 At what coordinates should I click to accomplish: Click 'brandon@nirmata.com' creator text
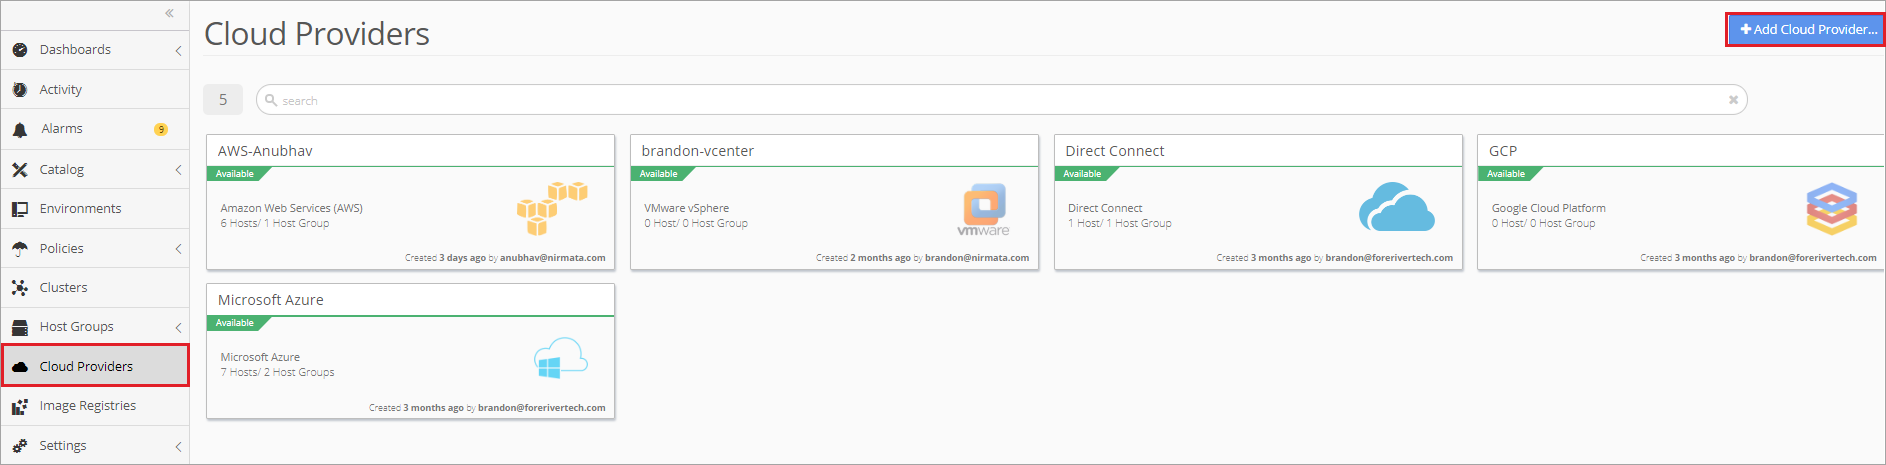tap(977, 258)
